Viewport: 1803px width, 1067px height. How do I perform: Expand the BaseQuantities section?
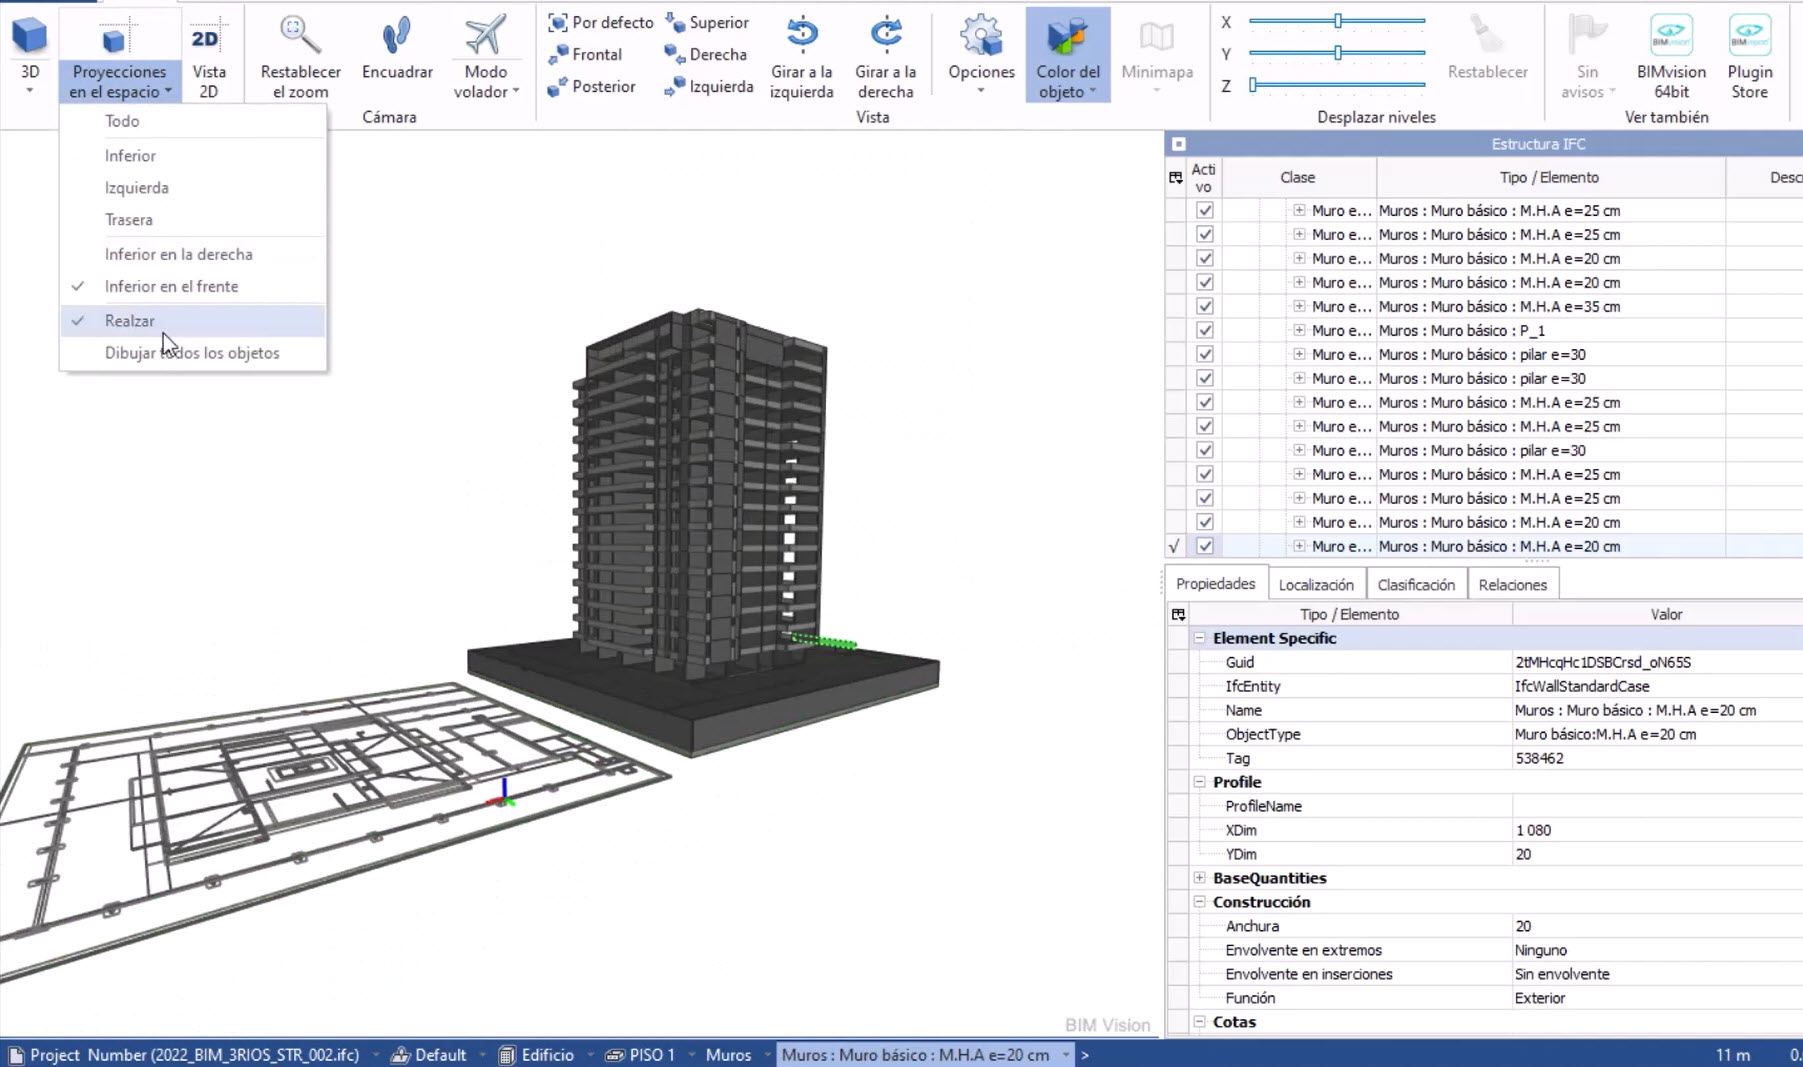click(1198, 877)
